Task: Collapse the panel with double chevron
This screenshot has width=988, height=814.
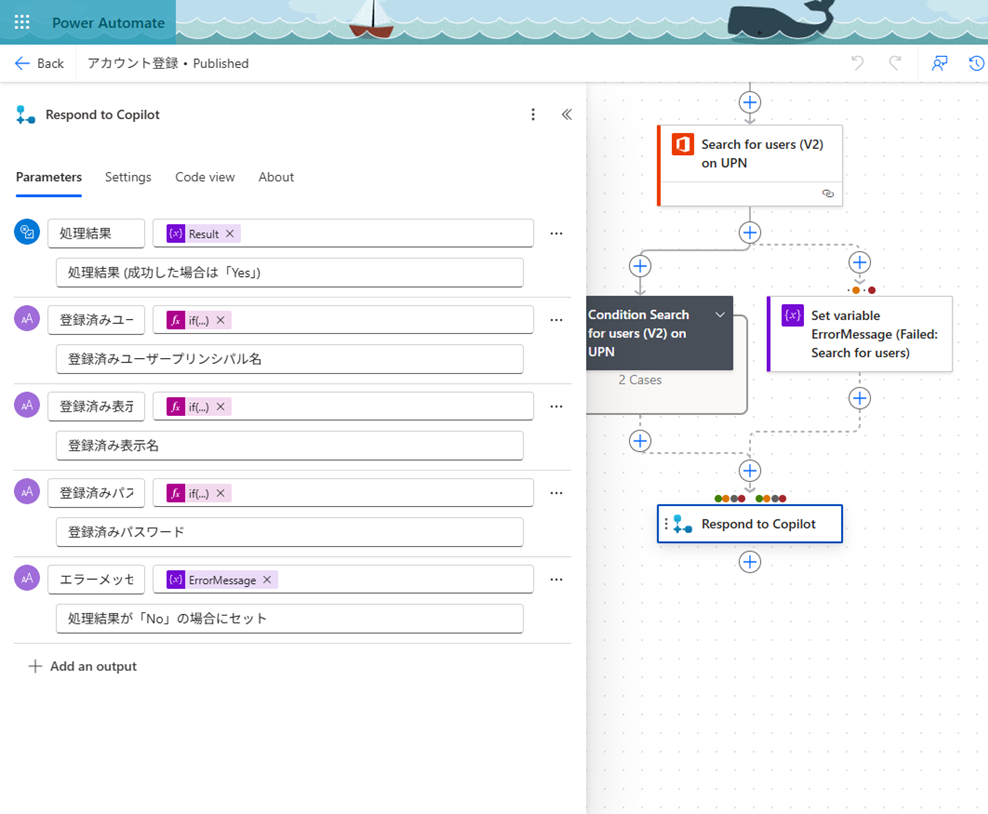Action: pyautogui.click(x=567, y=114)
